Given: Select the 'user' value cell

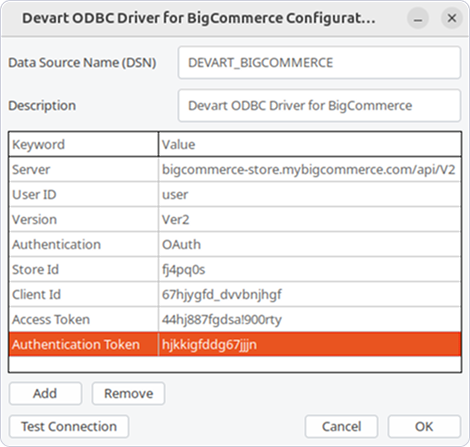Looking at the screenshot, I should tap(310, 195).
